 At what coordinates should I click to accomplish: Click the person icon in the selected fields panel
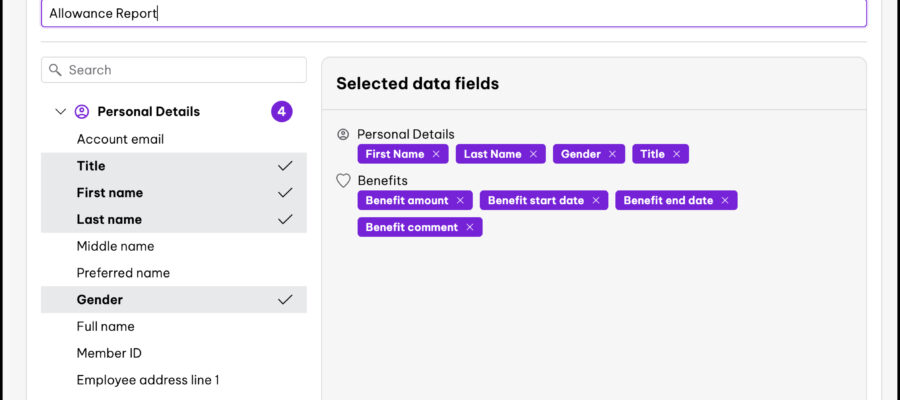coord(343,134)
